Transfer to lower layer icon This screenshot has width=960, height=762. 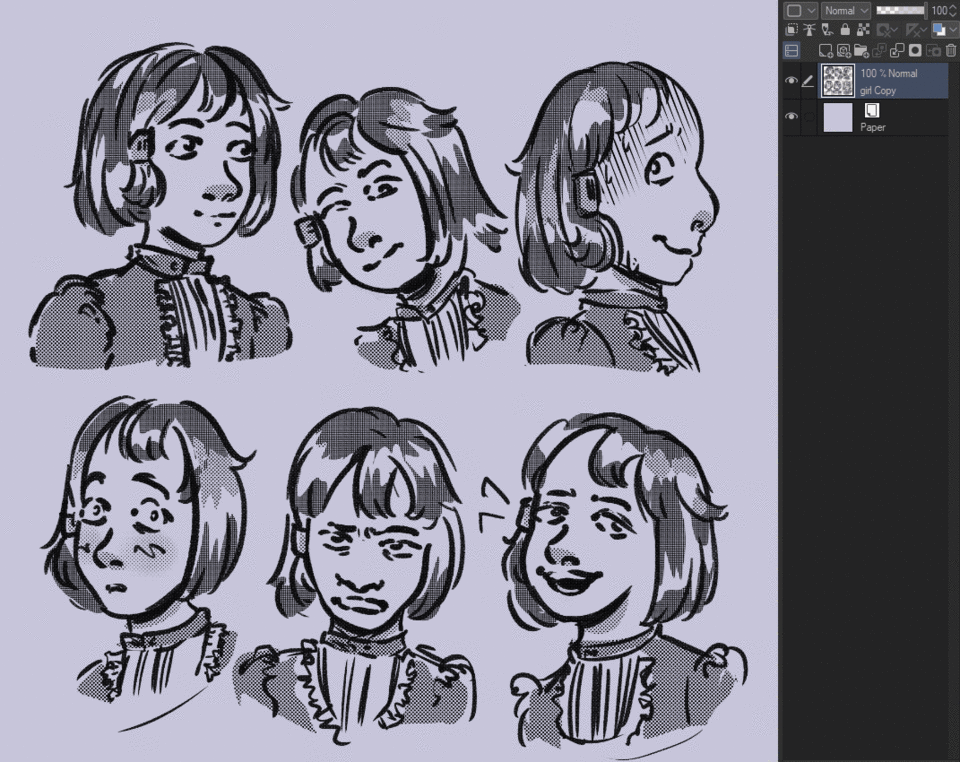click(x=879, y=50)
